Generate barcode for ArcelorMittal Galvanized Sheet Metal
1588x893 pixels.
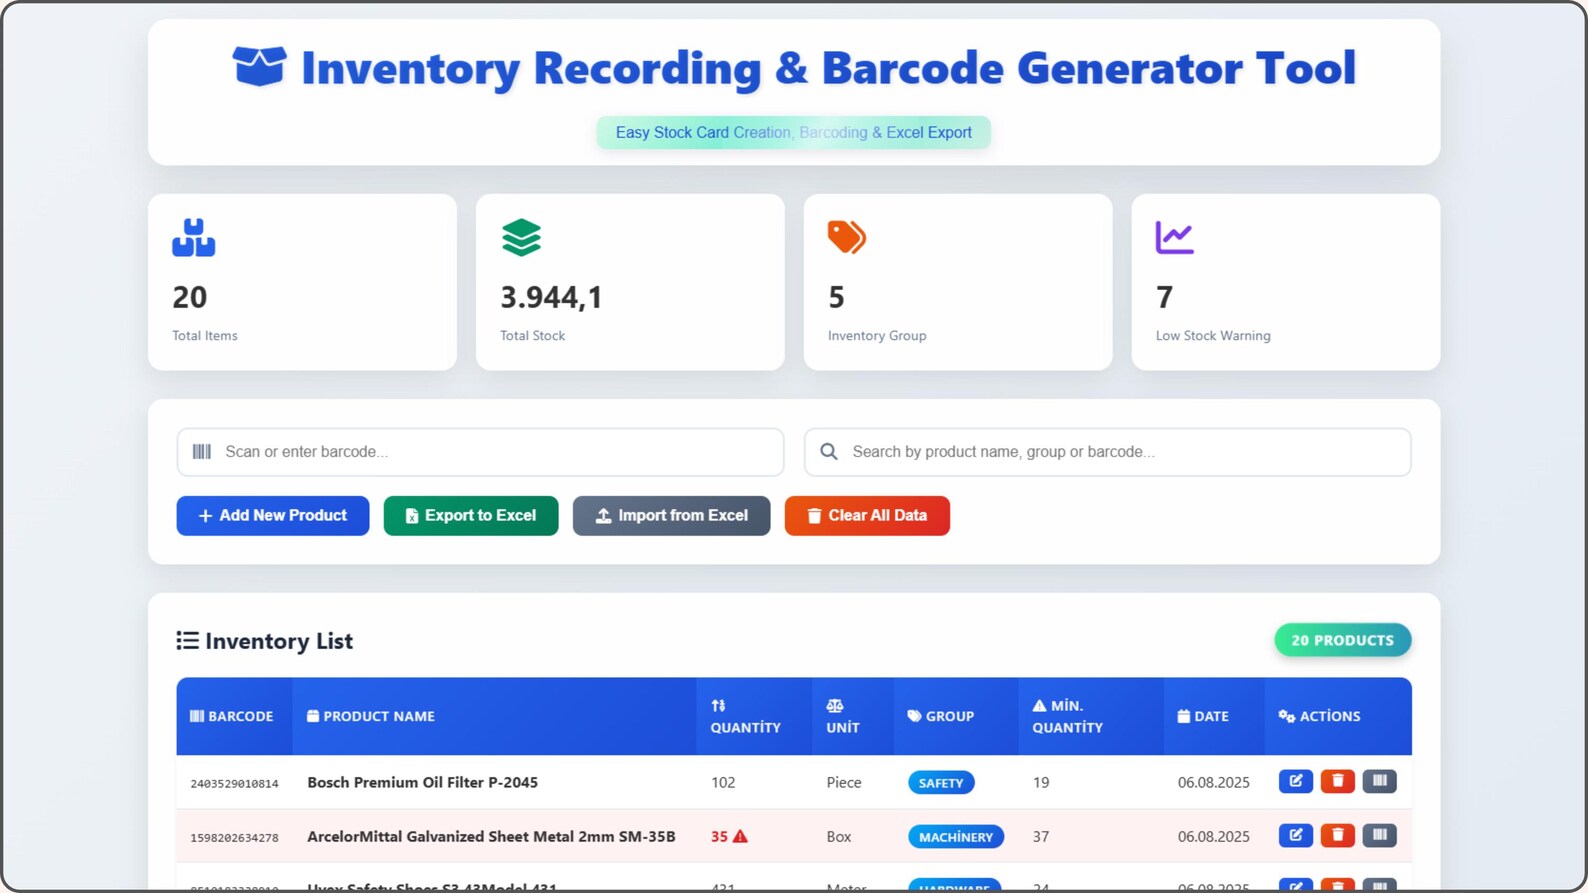pos(1380,835)
